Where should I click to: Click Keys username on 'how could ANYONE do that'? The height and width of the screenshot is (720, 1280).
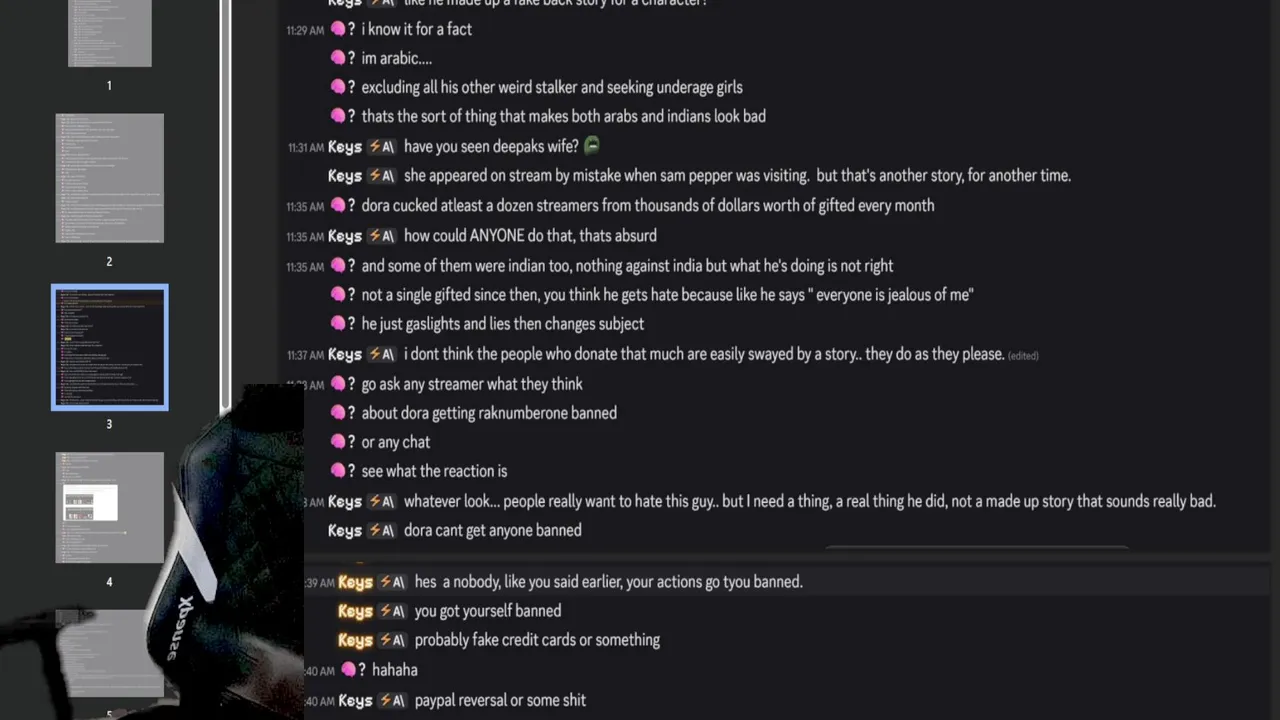click(345, 236)
